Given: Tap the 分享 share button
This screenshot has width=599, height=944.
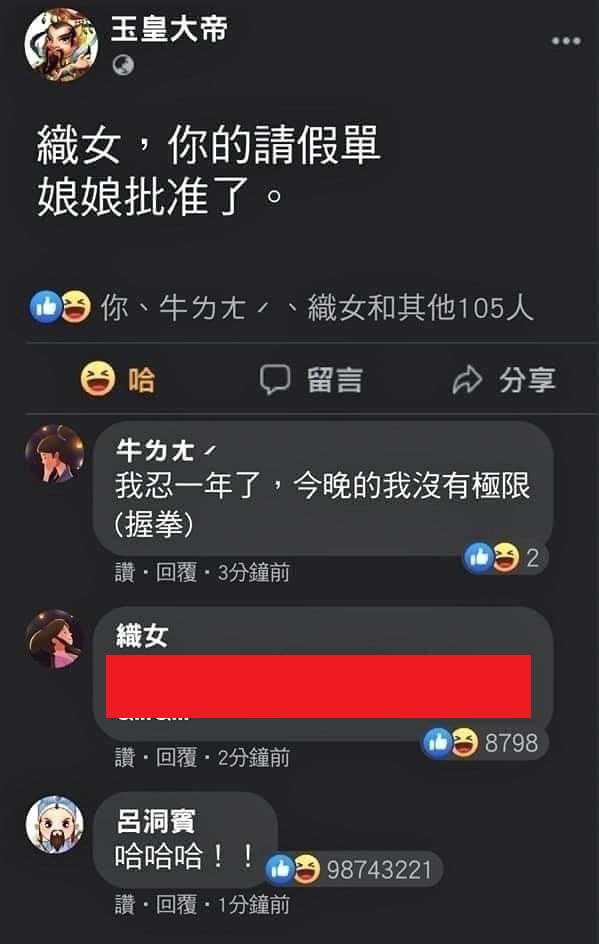Looking at the screenshot, I should 504,379.
